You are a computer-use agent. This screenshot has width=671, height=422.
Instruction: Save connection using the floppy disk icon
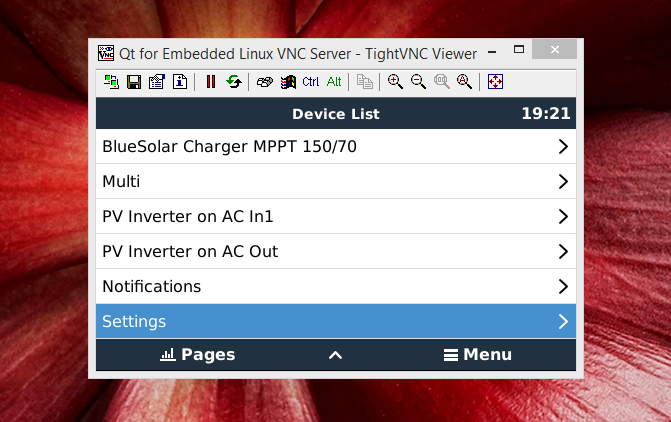133,82
